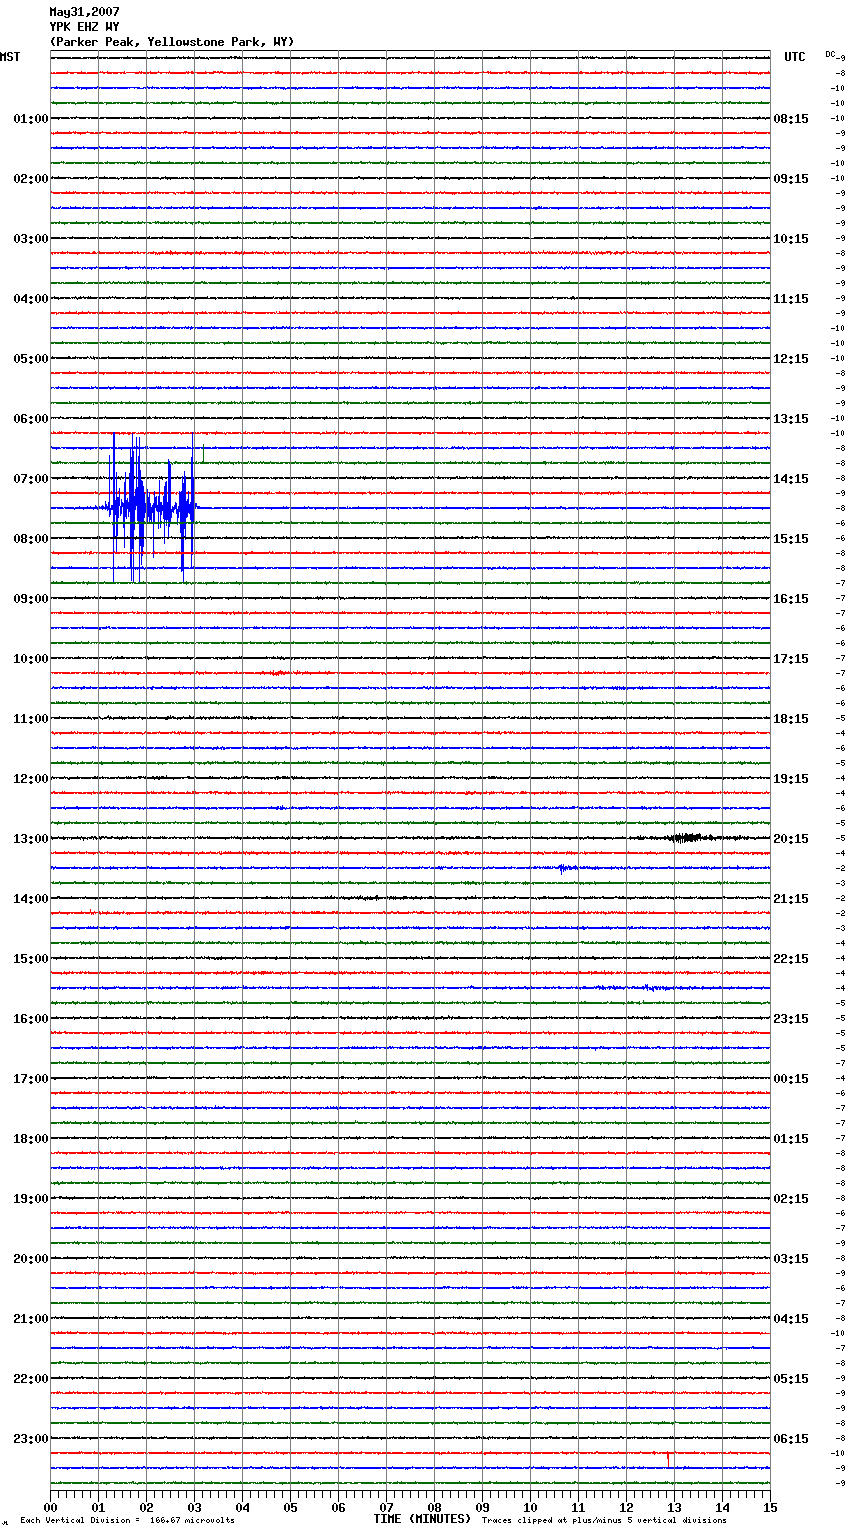Click the Parker Peak, Yellowstone Park location title
This screenshot has width=850, height=1534.
point(172,42)
